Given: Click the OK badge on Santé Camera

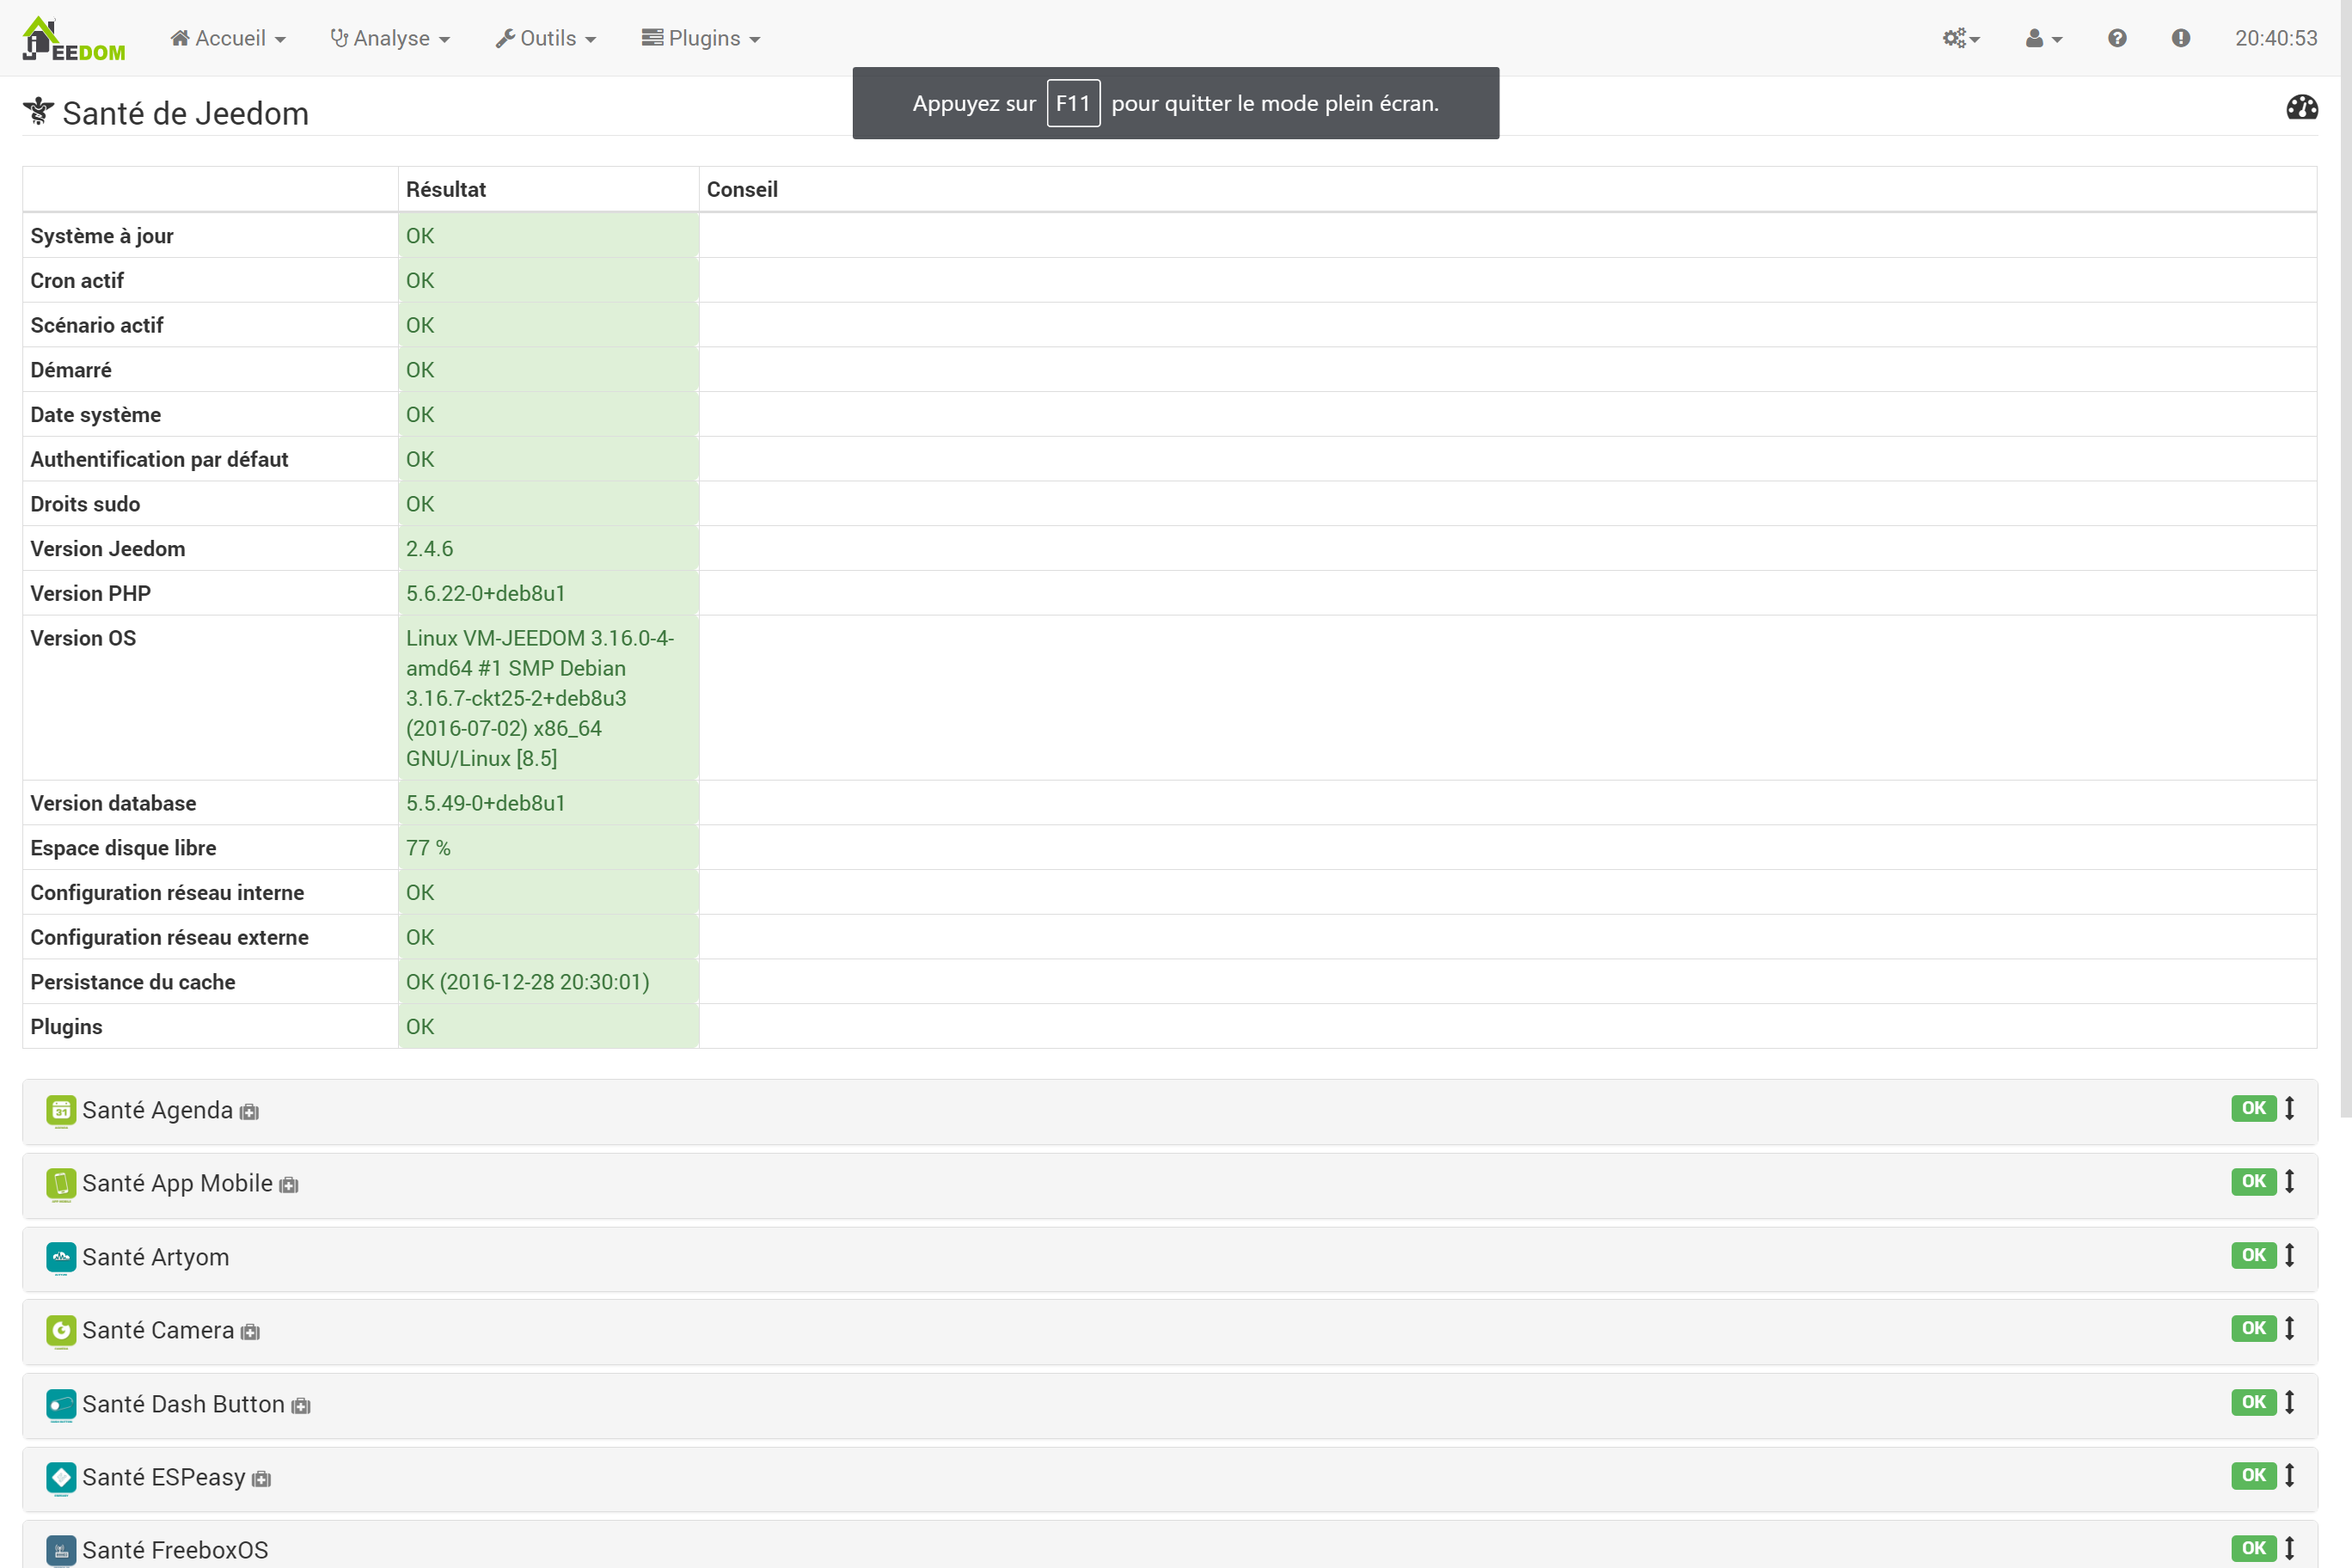Looking at the screenshot, I should coord(2254,1328).
